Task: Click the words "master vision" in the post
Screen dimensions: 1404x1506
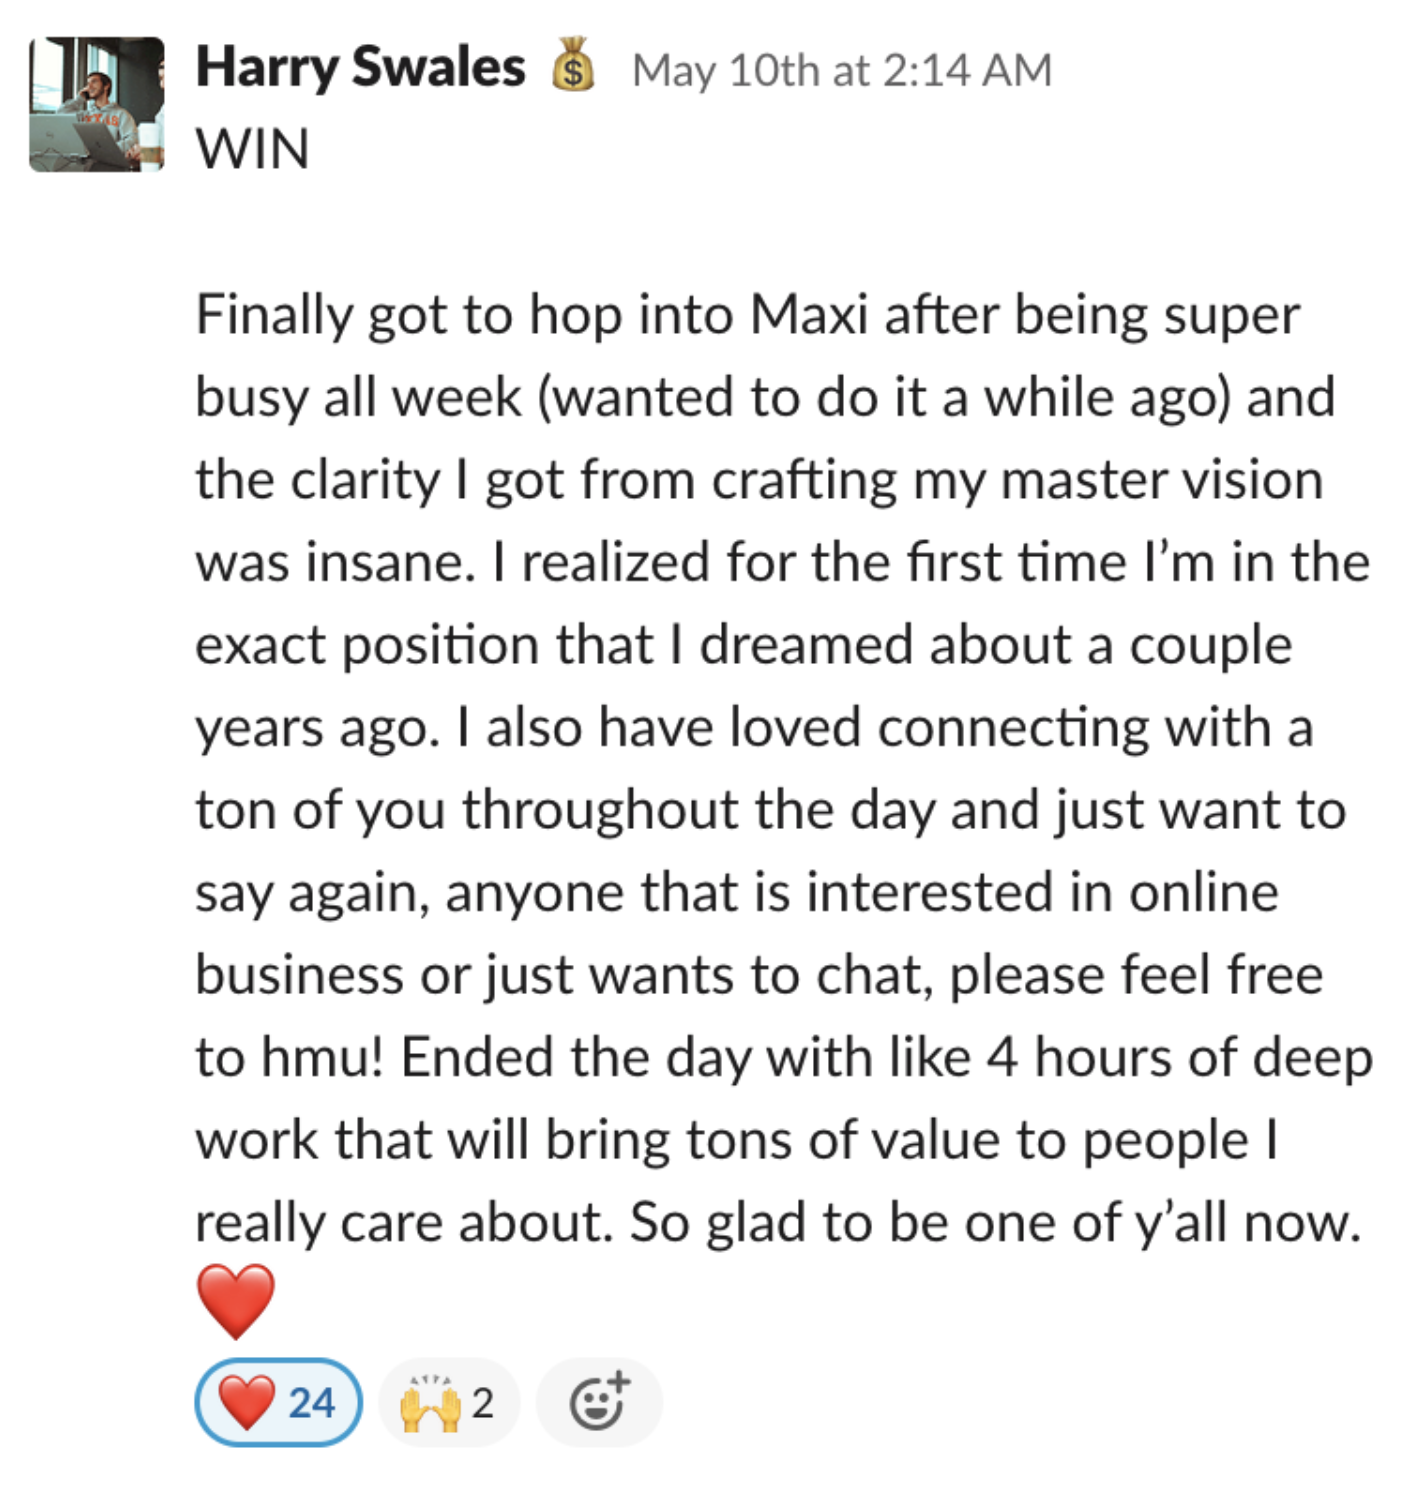Action: point(1162,480)
